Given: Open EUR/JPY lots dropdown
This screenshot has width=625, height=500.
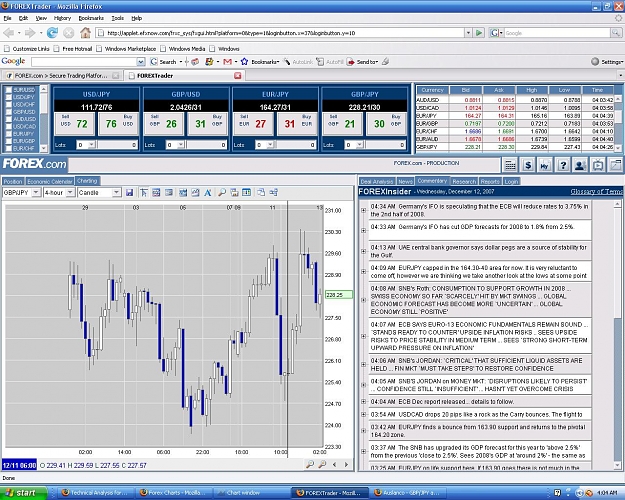Looking at the screenshot, I should coord(270,145).
